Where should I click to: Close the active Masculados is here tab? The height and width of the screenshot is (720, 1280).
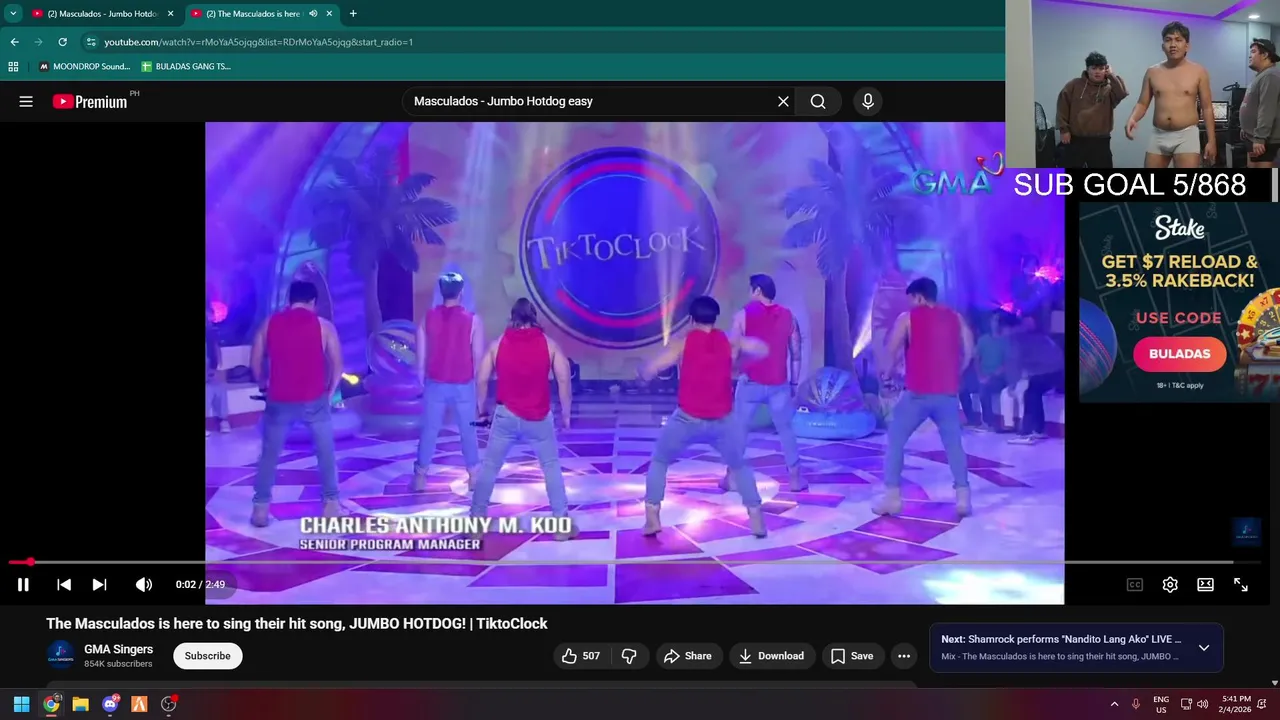coord(330,14)
